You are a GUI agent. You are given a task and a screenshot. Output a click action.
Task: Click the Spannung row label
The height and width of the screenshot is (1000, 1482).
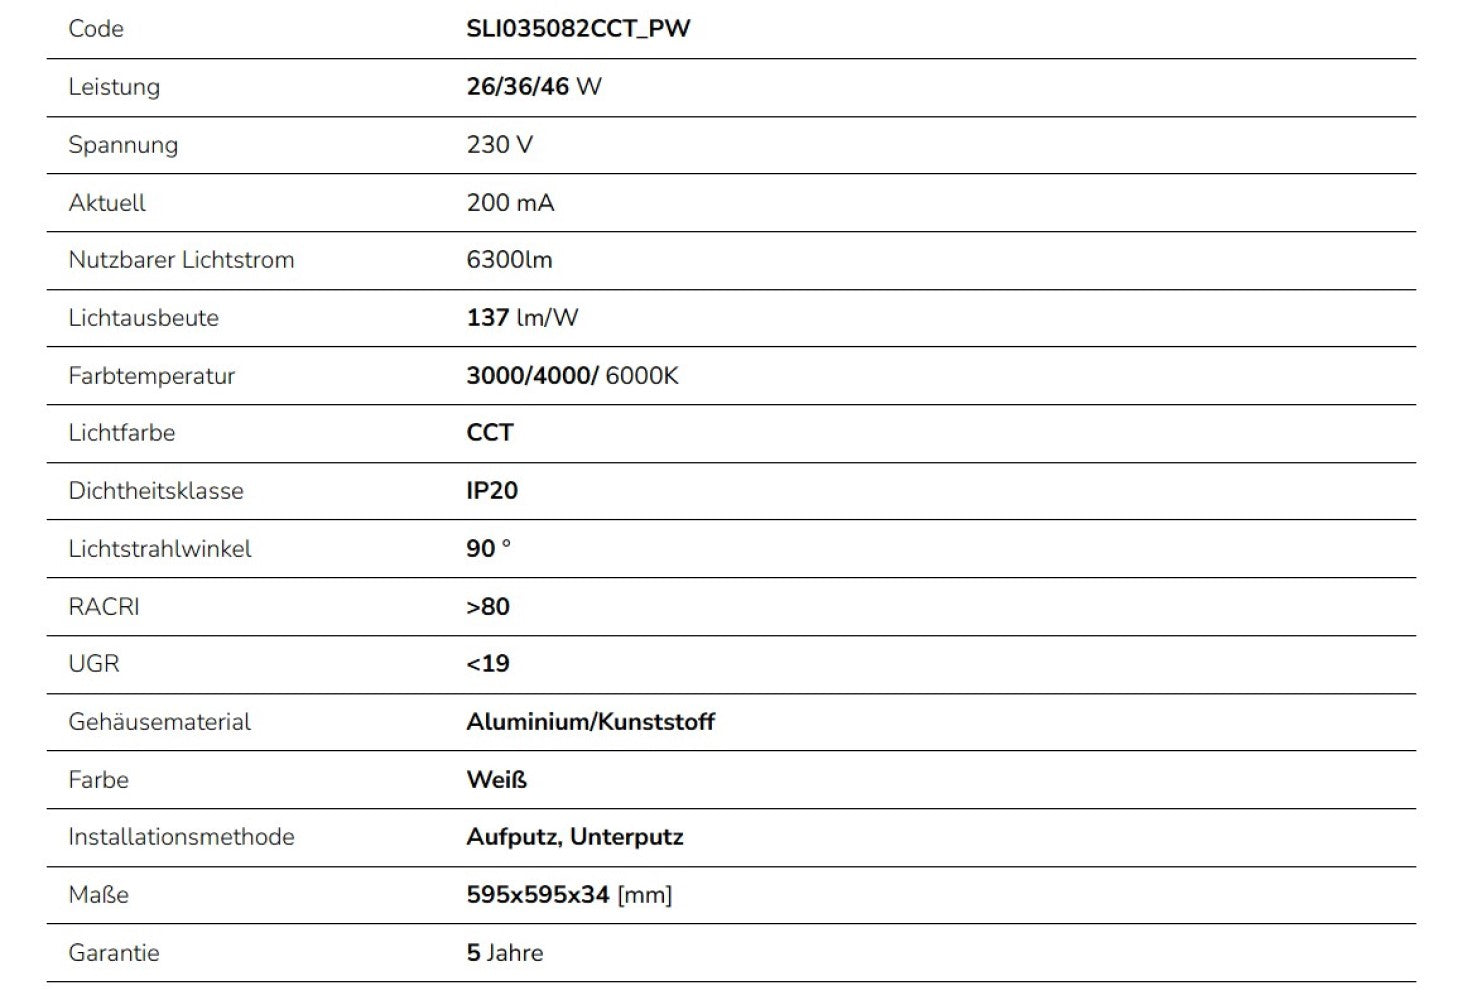coord(123,144)
